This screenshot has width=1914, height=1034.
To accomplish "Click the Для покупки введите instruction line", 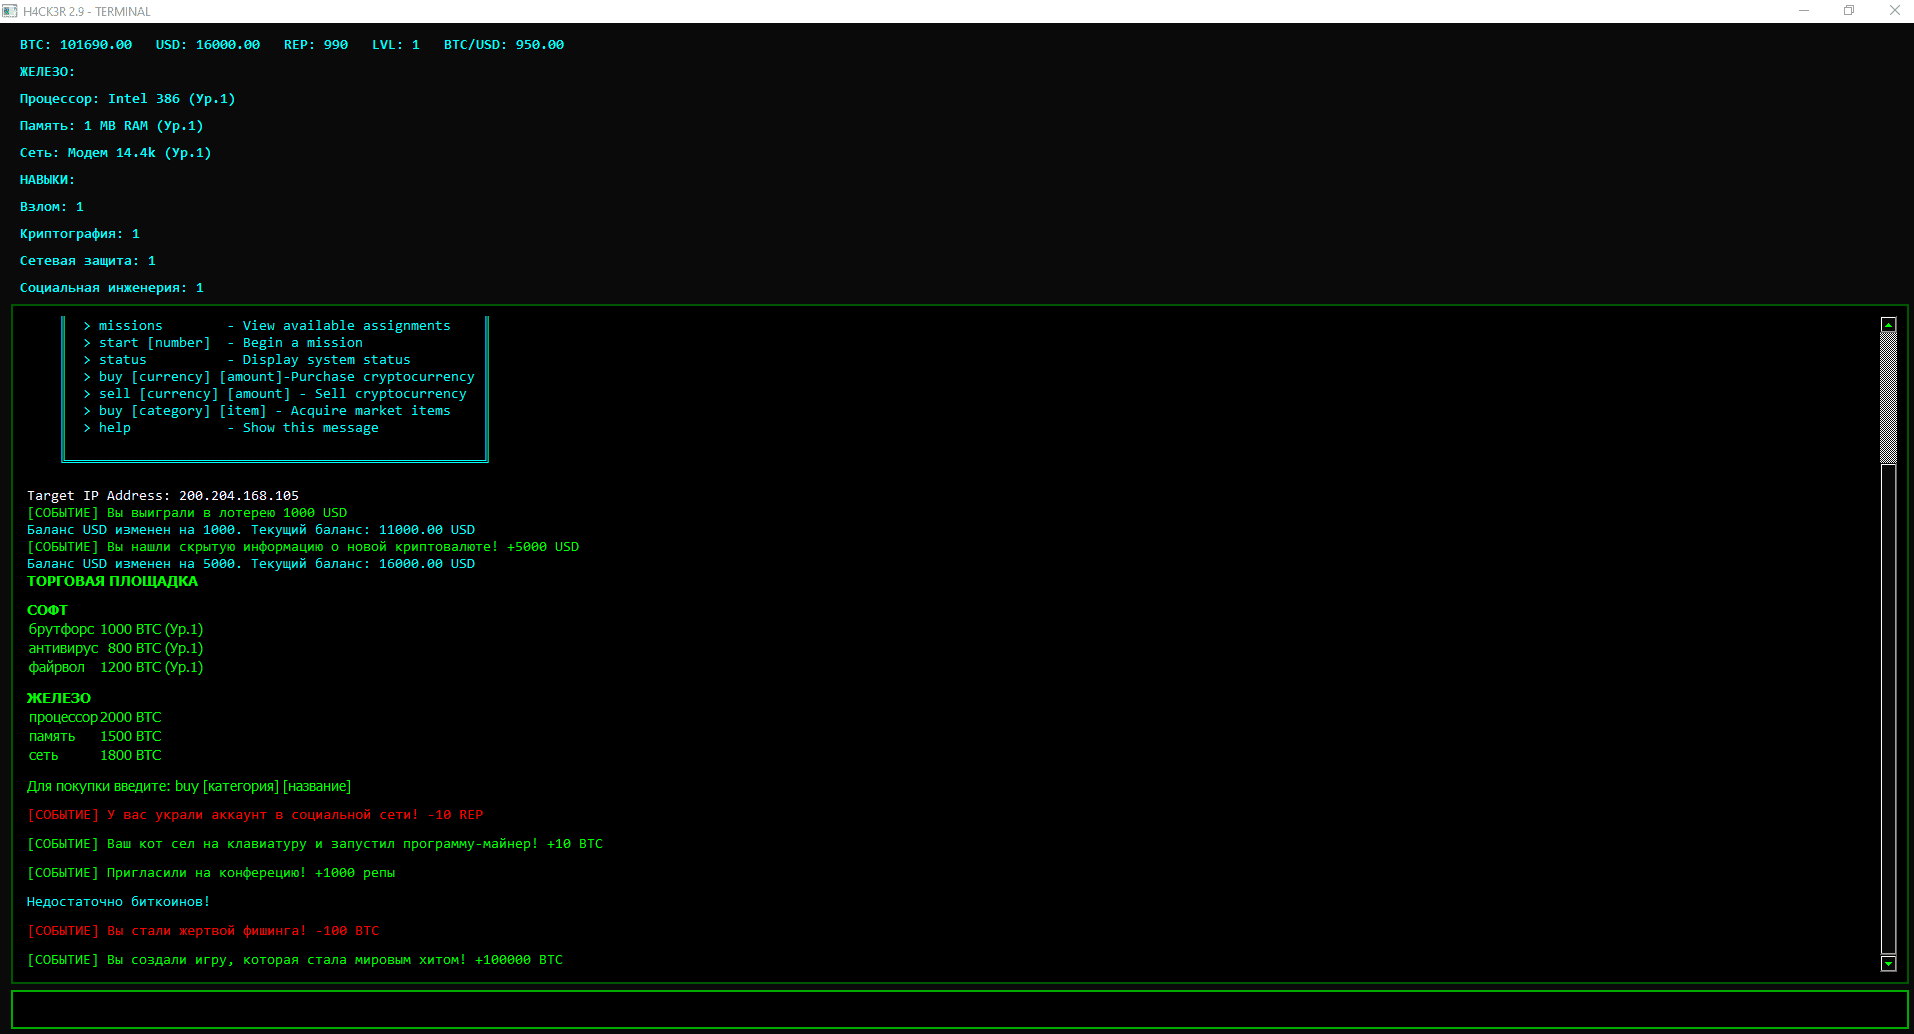I will 189,787.
